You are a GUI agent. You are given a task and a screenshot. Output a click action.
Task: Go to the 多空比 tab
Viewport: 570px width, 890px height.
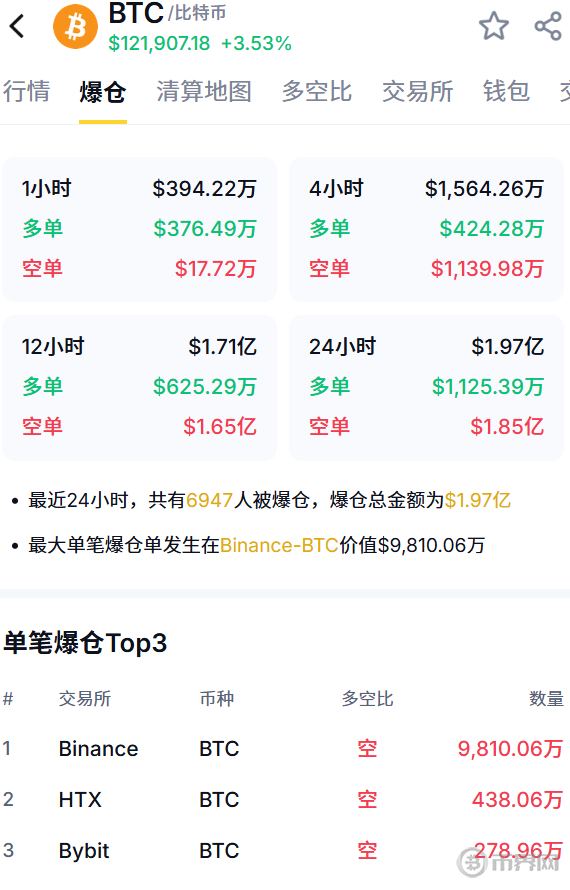pyautogui.click(x=317, y=91)
